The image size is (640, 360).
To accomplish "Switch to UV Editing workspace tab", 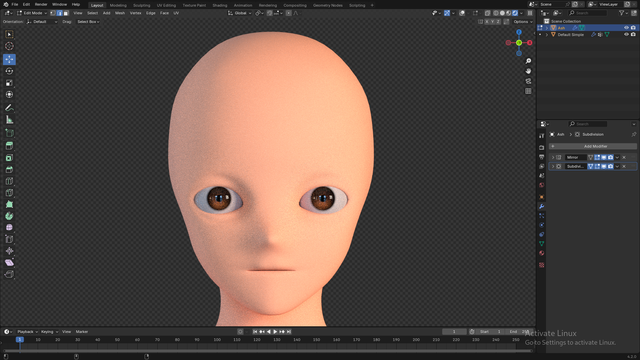I will [x=166, y=5].
